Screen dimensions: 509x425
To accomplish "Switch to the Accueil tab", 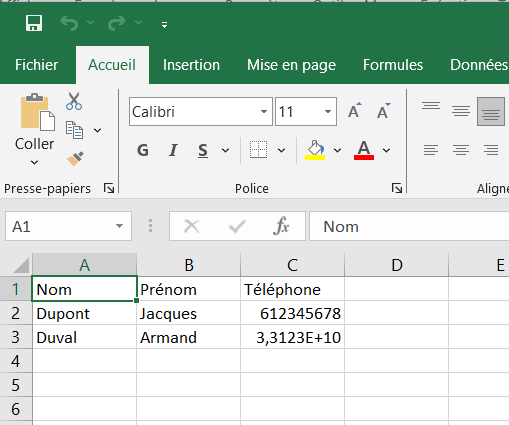I will click(112, 65).
